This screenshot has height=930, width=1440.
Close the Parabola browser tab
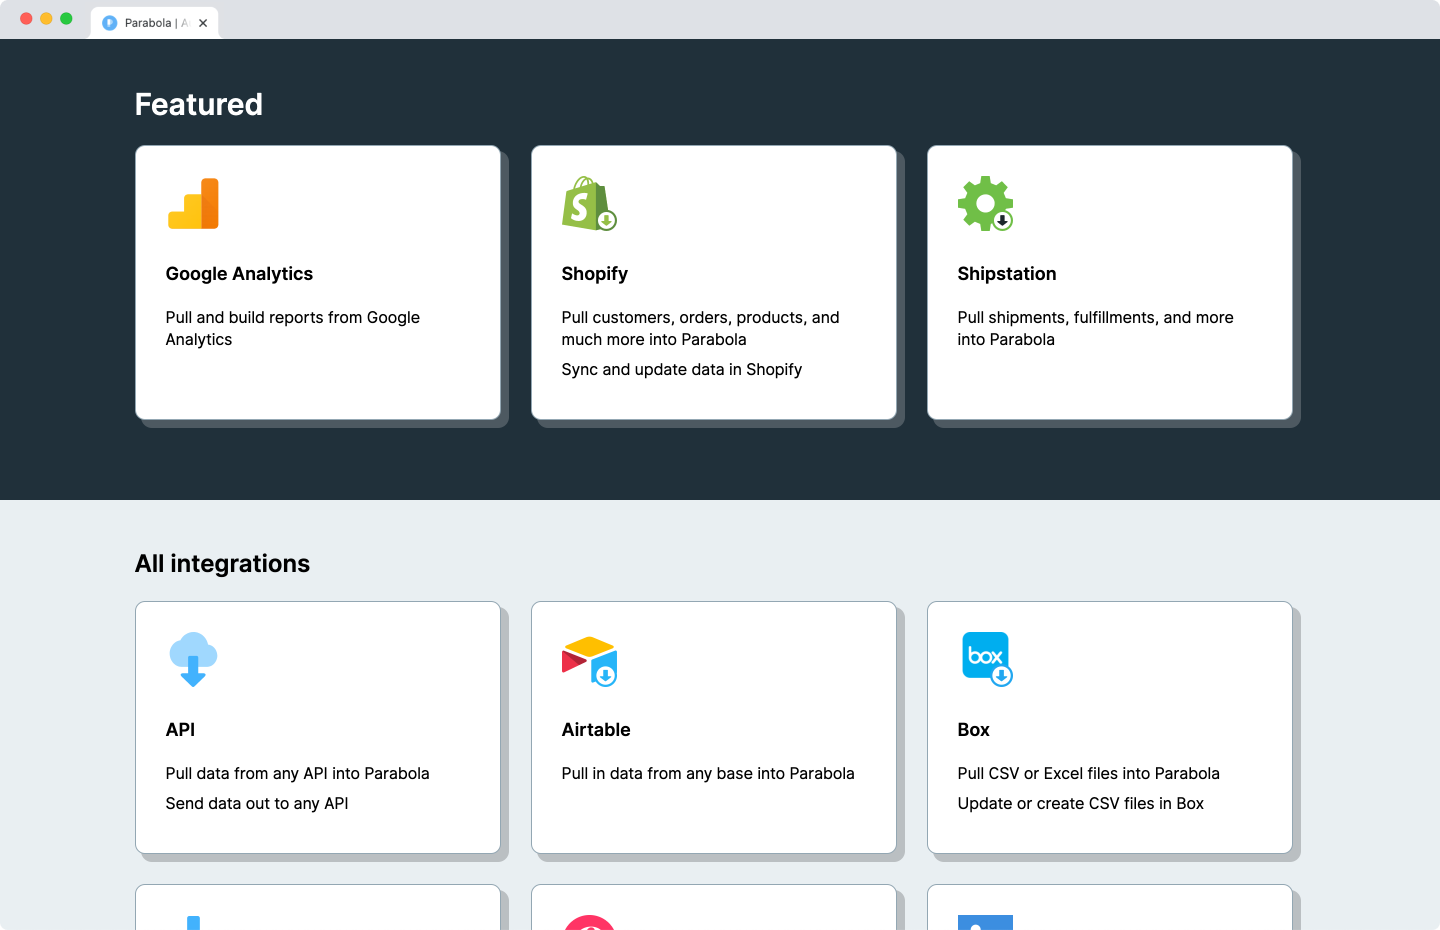203,23
